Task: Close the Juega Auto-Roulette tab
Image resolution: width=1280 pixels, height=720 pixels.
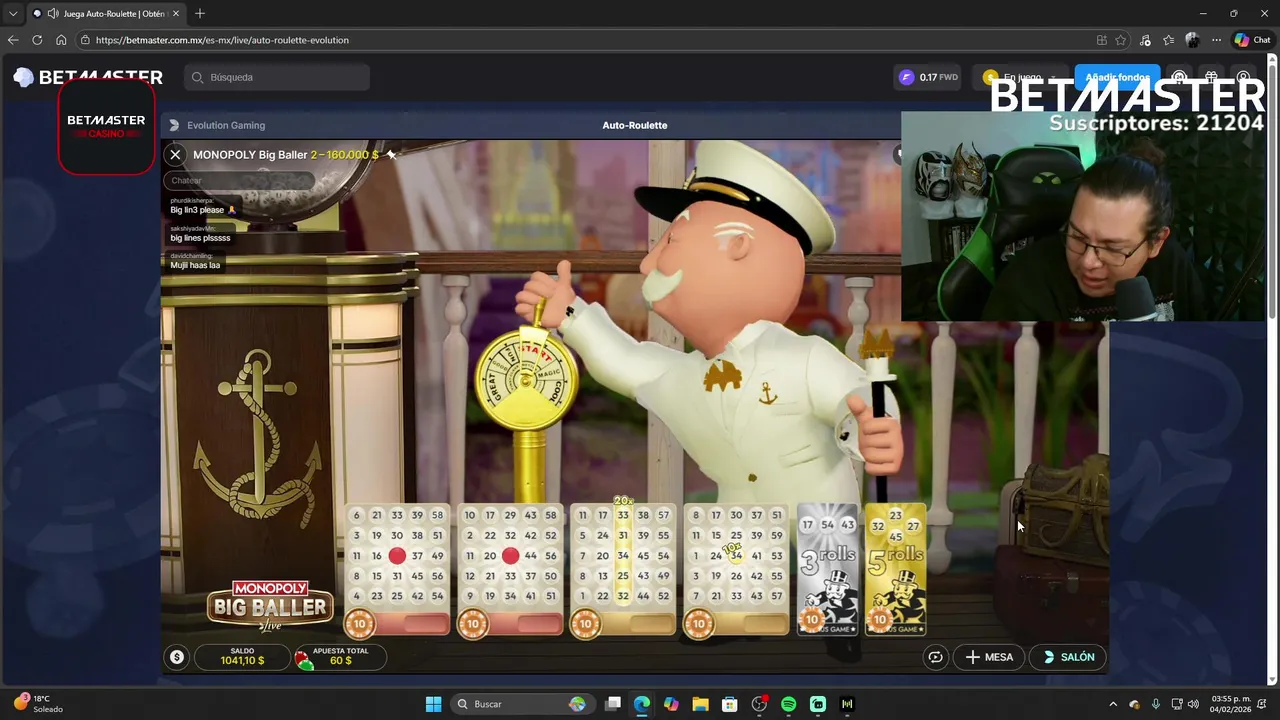Action: point(176,14)
